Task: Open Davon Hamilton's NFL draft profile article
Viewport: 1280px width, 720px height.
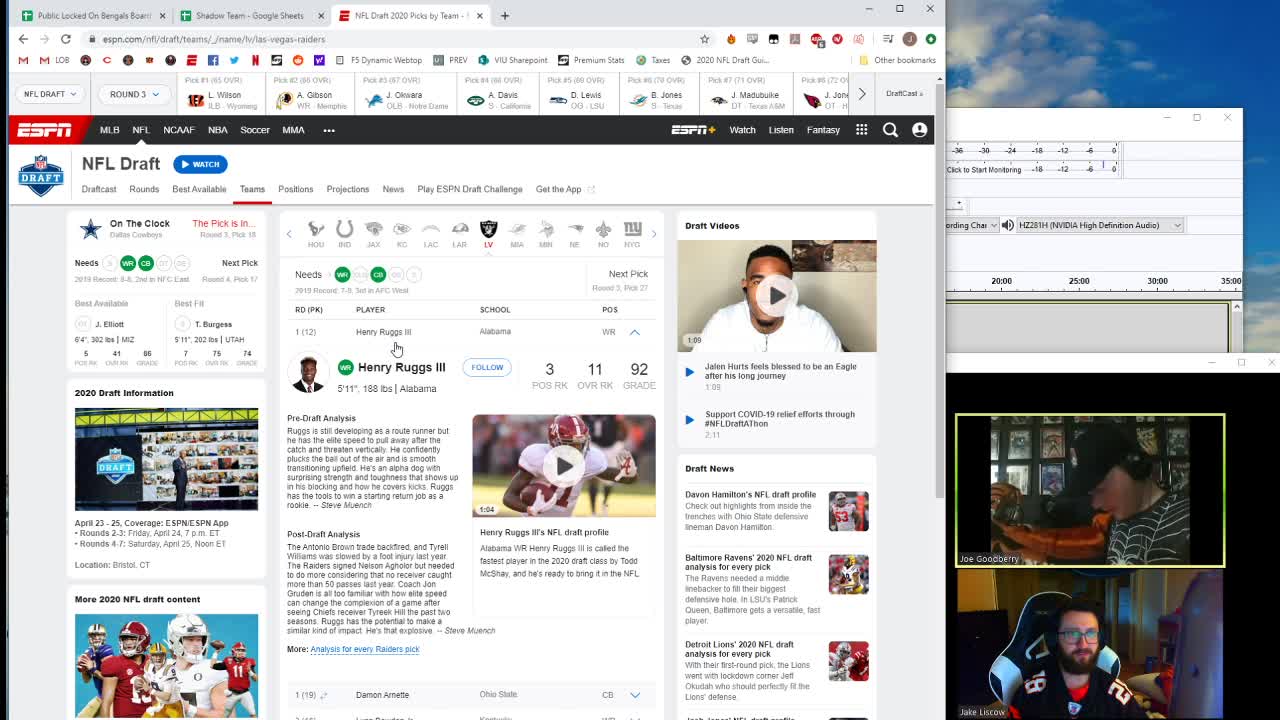Action: [750, 494]
